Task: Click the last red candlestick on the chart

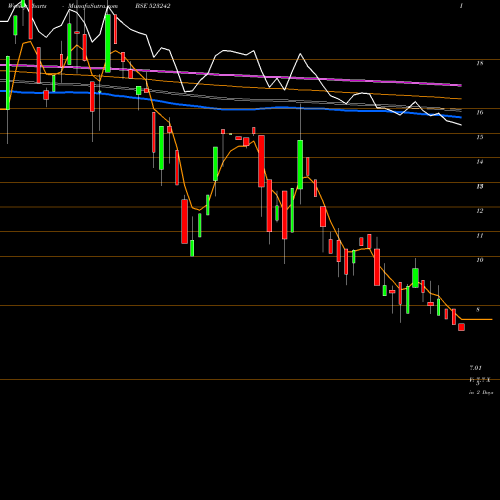Action: [461, 327]
